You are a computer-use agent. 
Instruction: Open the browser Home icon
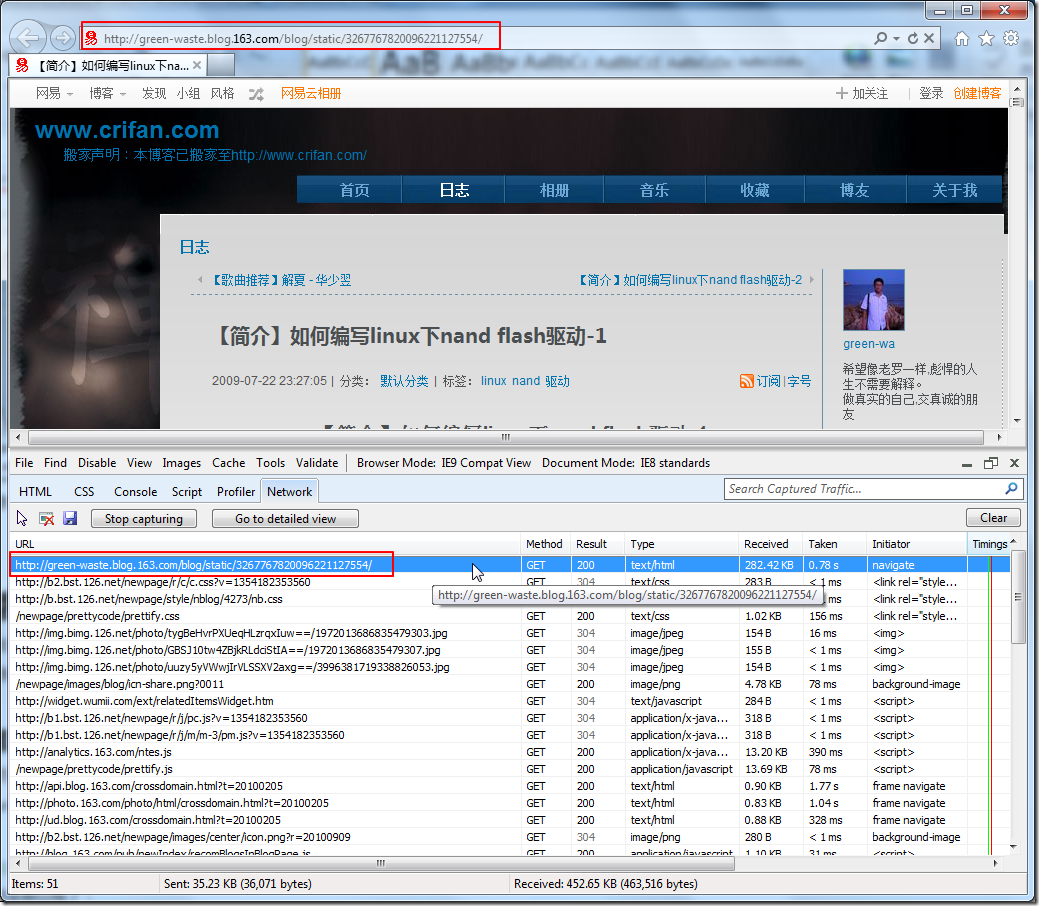pos(961,38)
